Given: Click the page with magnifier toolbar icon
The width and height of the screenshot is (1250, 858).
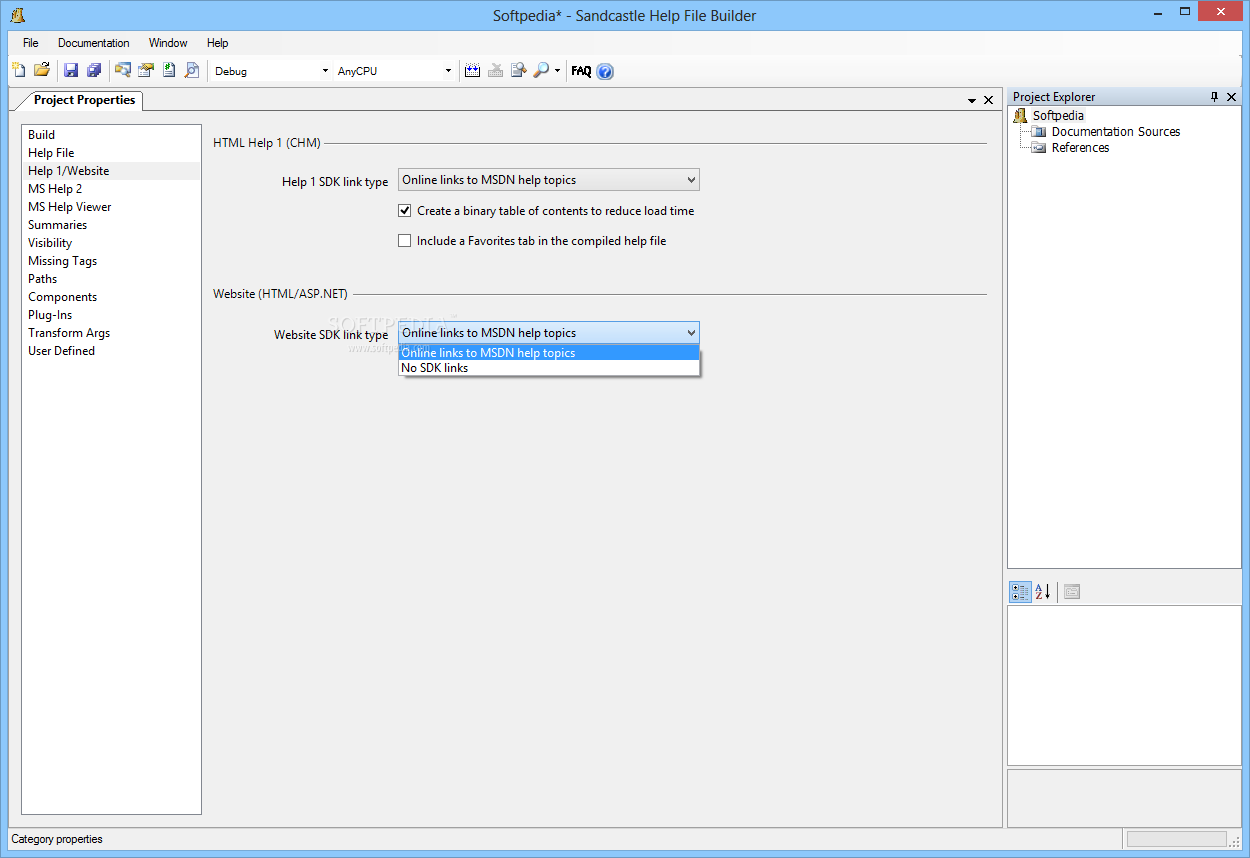Looking at the screenshot, I should tap(192, 70).
